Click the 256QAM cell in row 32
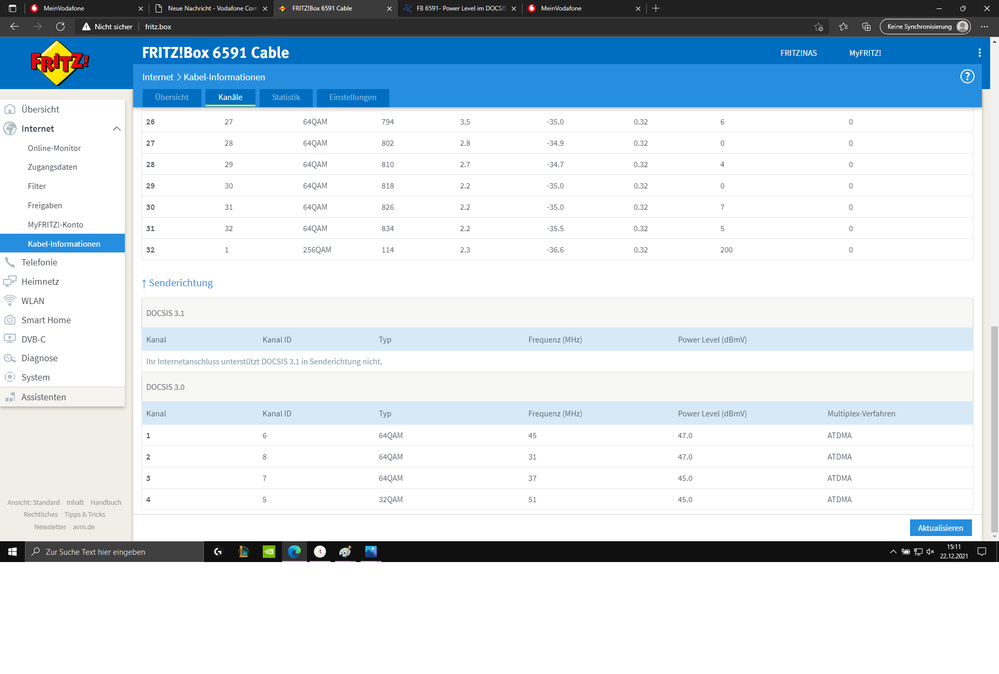 click(317, 250)
